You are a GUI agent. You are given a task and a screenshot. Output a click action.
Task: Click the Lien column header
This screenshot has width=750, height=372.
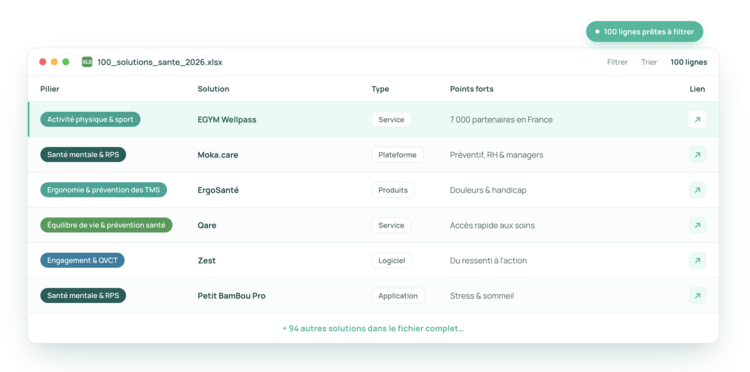pos(697,89)
